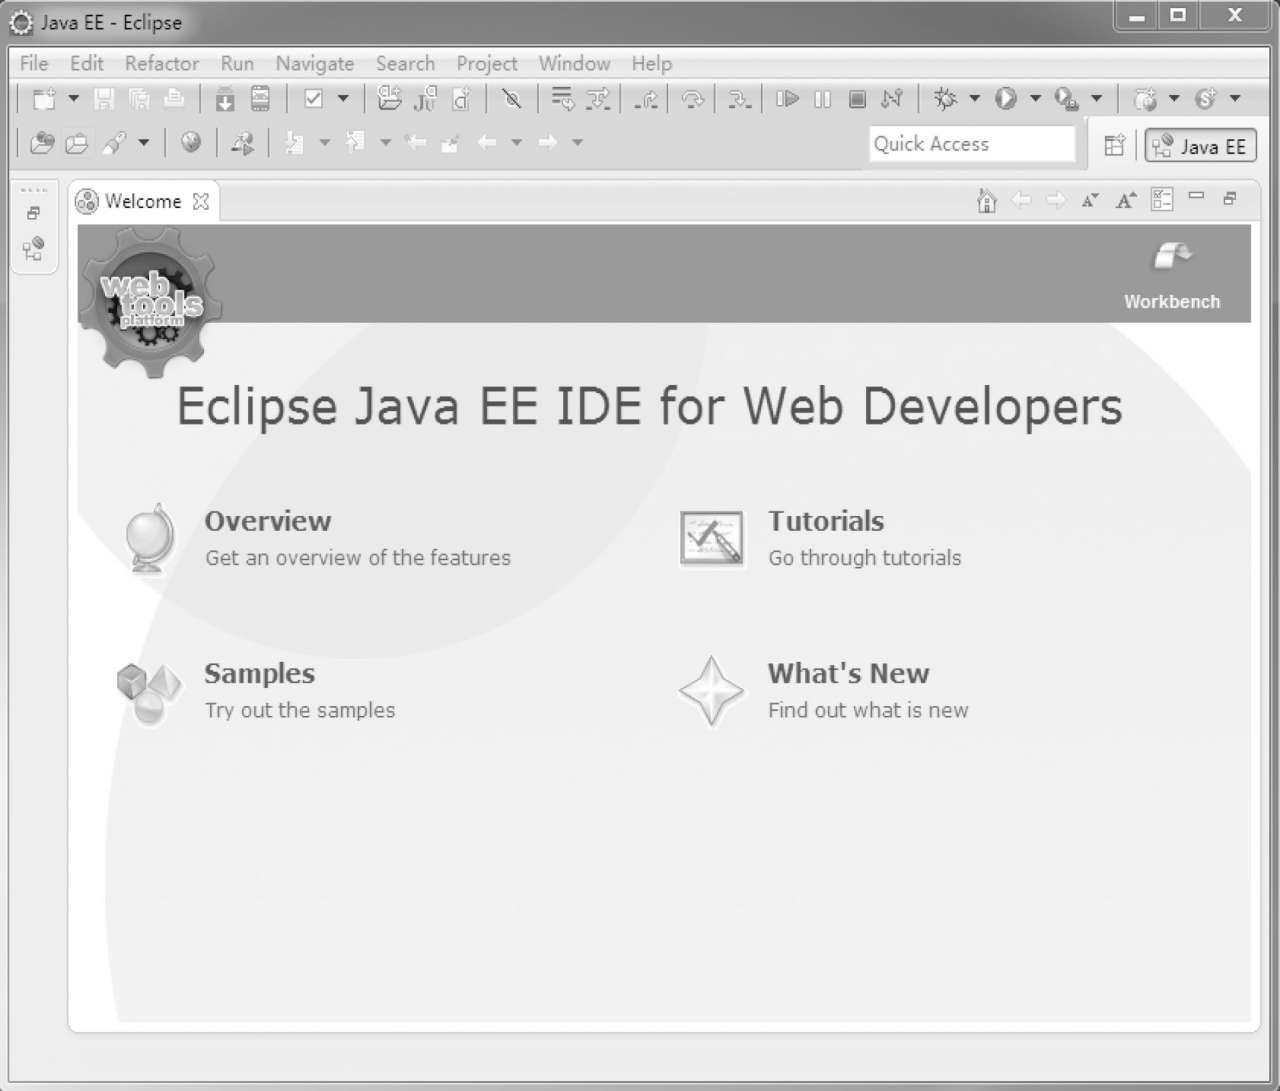The height and width of the screenshot is (1091, 1280).
Task: Click the Terminate (stop) debug icon
Action: tap(857, 99)
